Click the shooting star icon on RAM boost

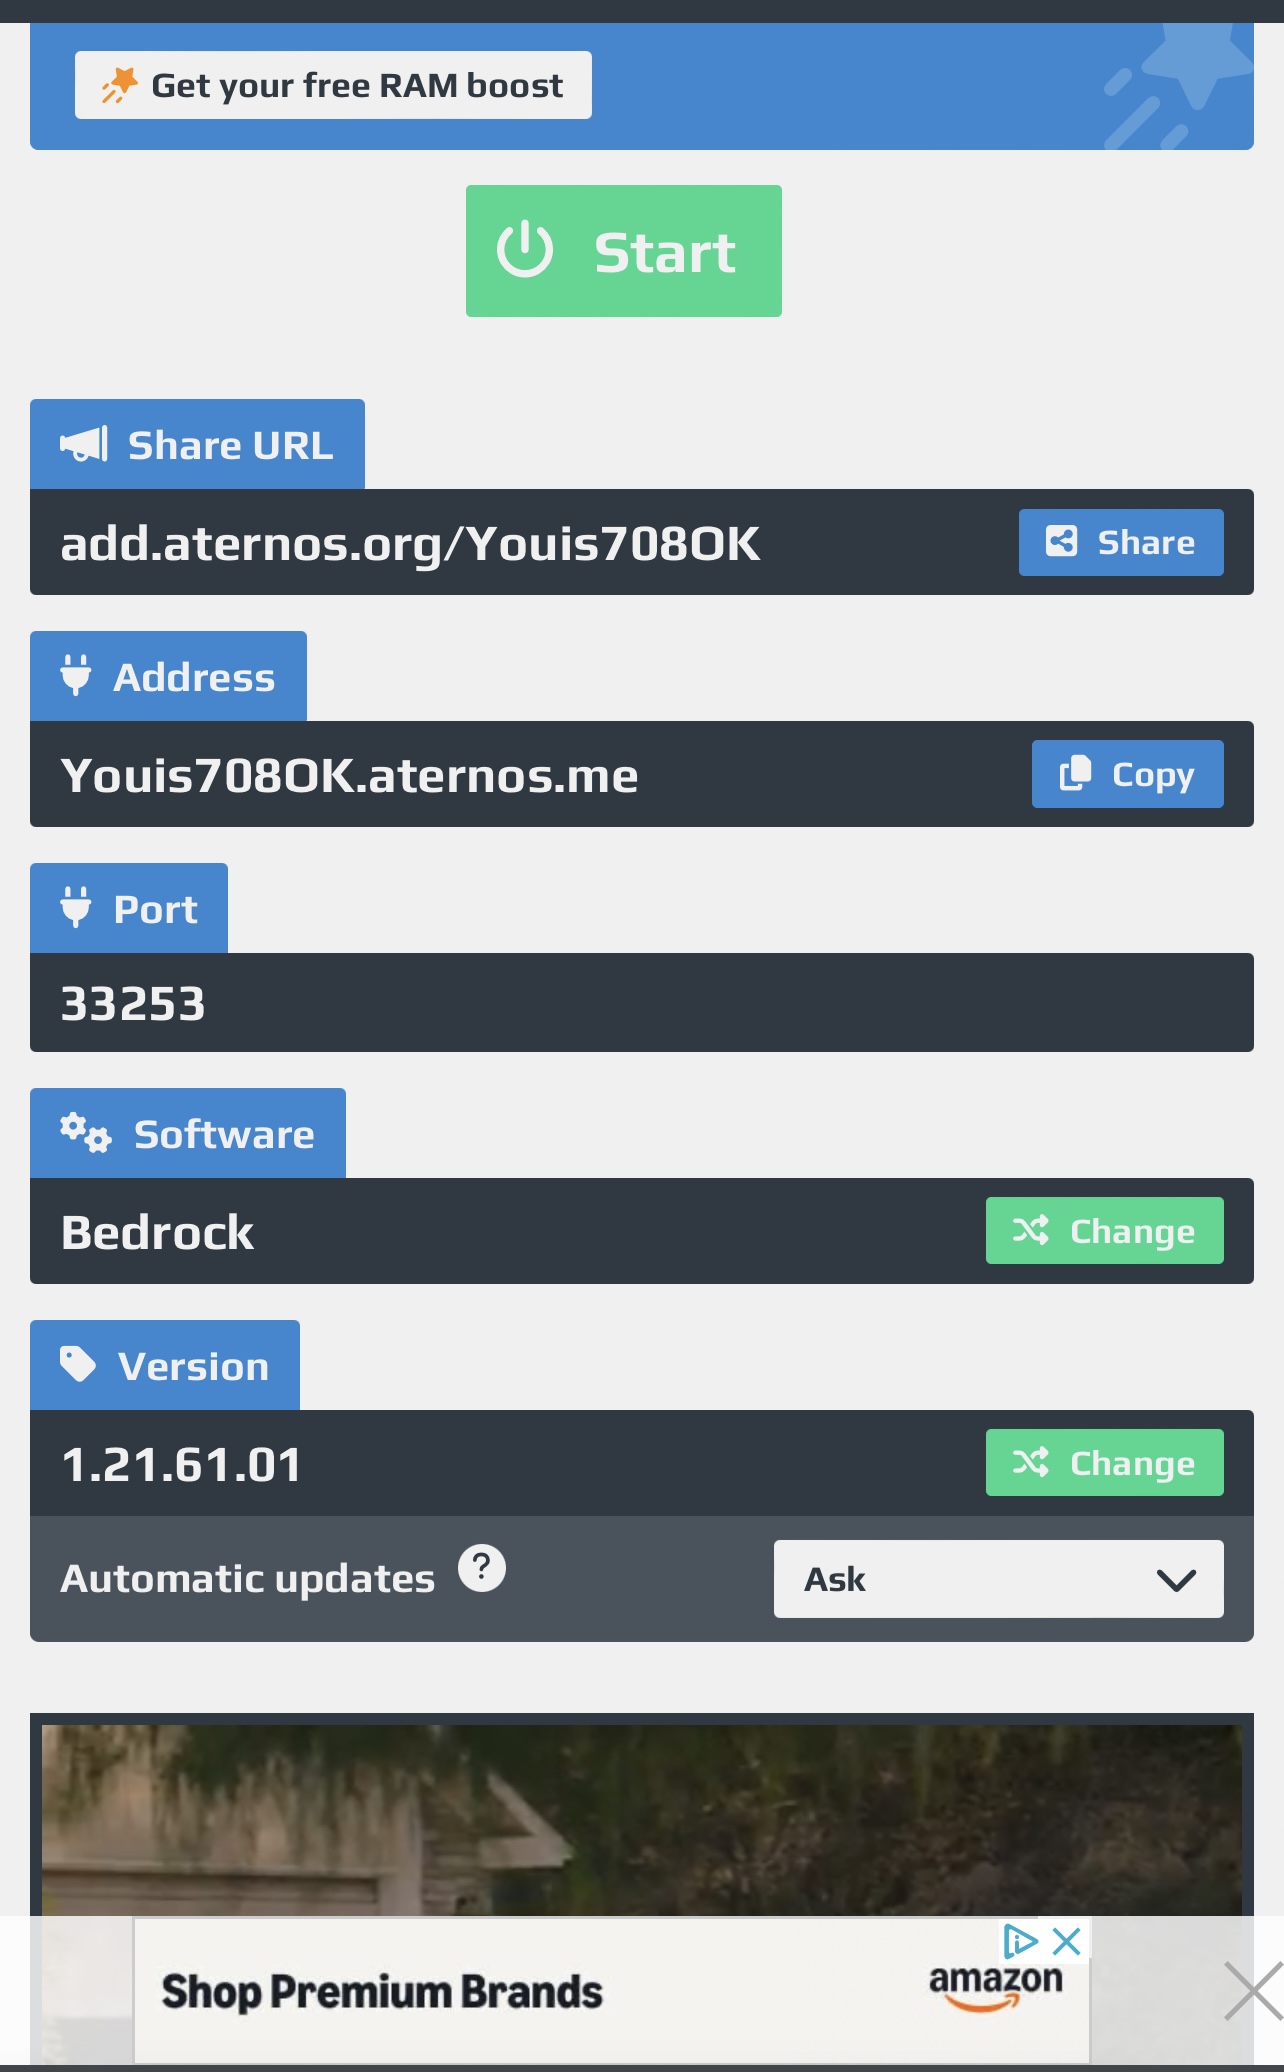119,86
